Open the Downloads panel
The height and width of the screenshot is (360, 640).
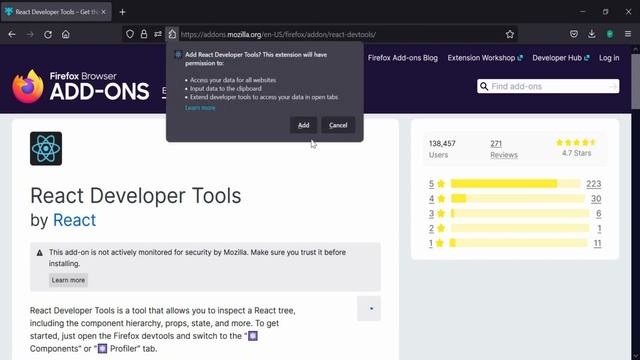click(x=592, y=34)
